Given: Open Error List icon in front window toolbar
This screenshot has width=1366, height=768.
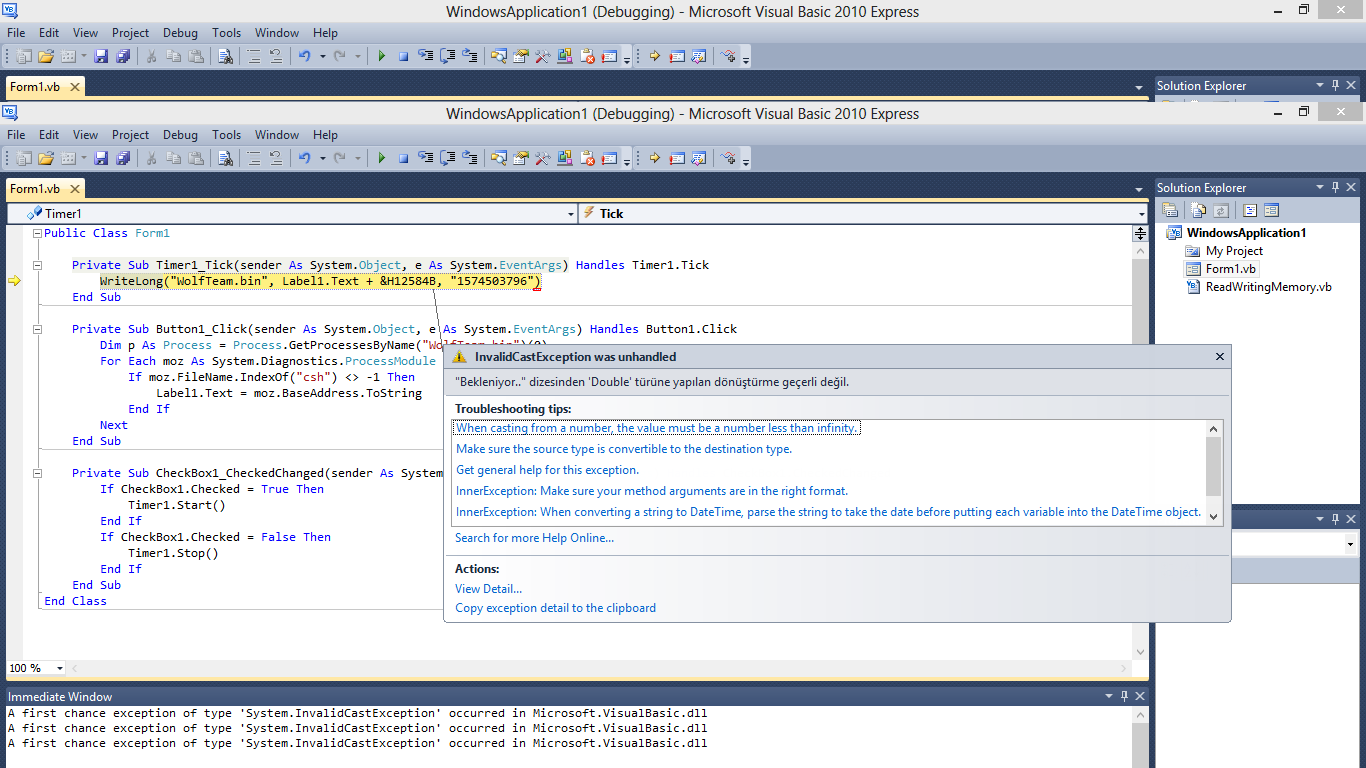Looking at the screenshot, I should click(587, 158).
